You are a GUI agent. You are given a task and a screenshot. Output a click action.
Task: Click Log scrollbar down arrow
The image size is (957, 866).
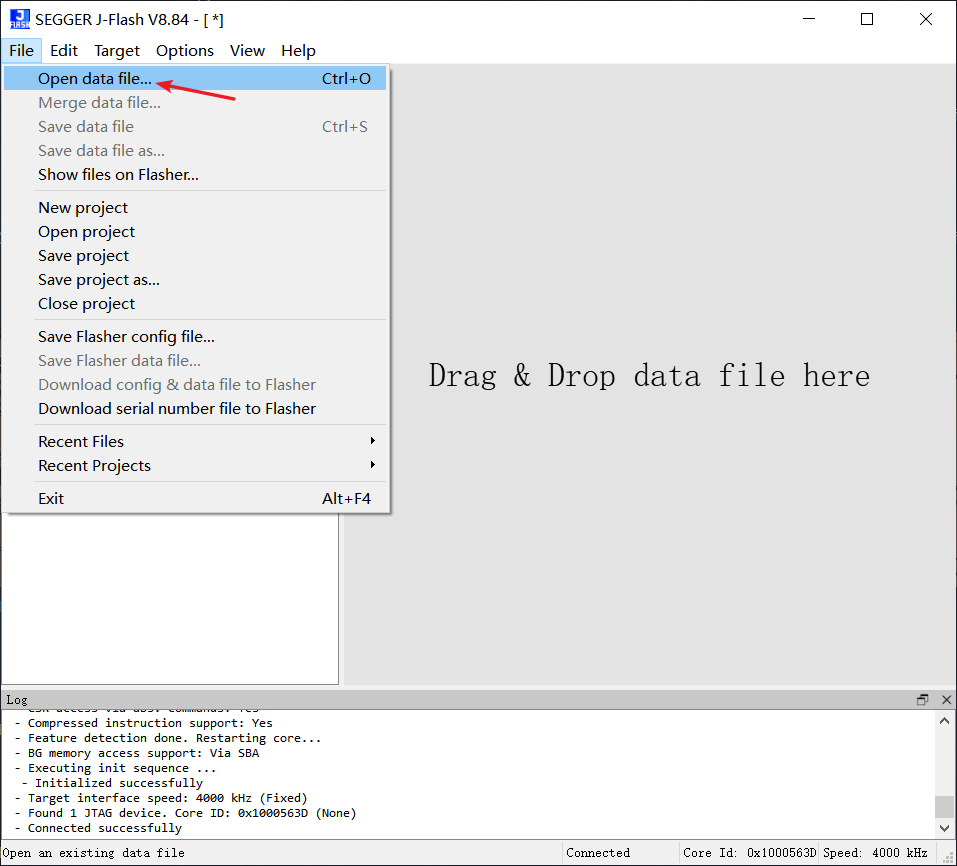tap(944, 828)
